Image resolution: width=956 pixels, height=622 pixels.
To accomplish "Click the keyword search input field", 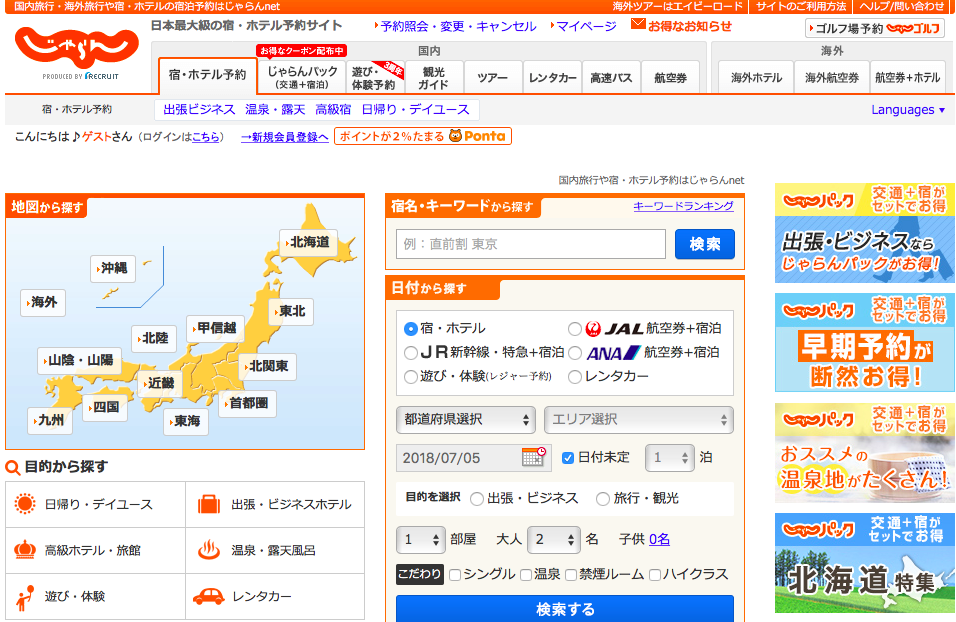I will (530, 244).
